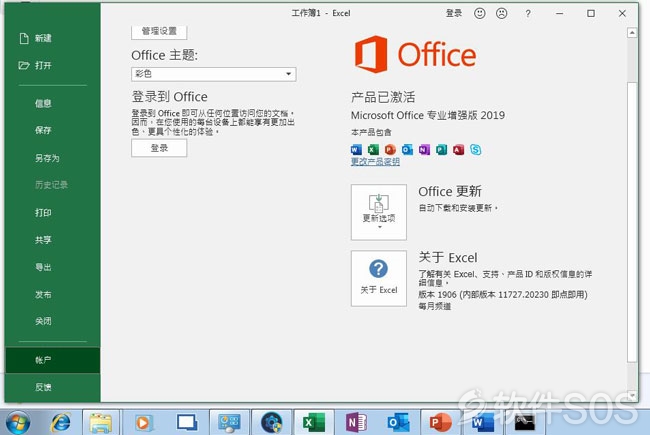Open the Update Options (更新选项) dropdown button

[x=379, y=212]
